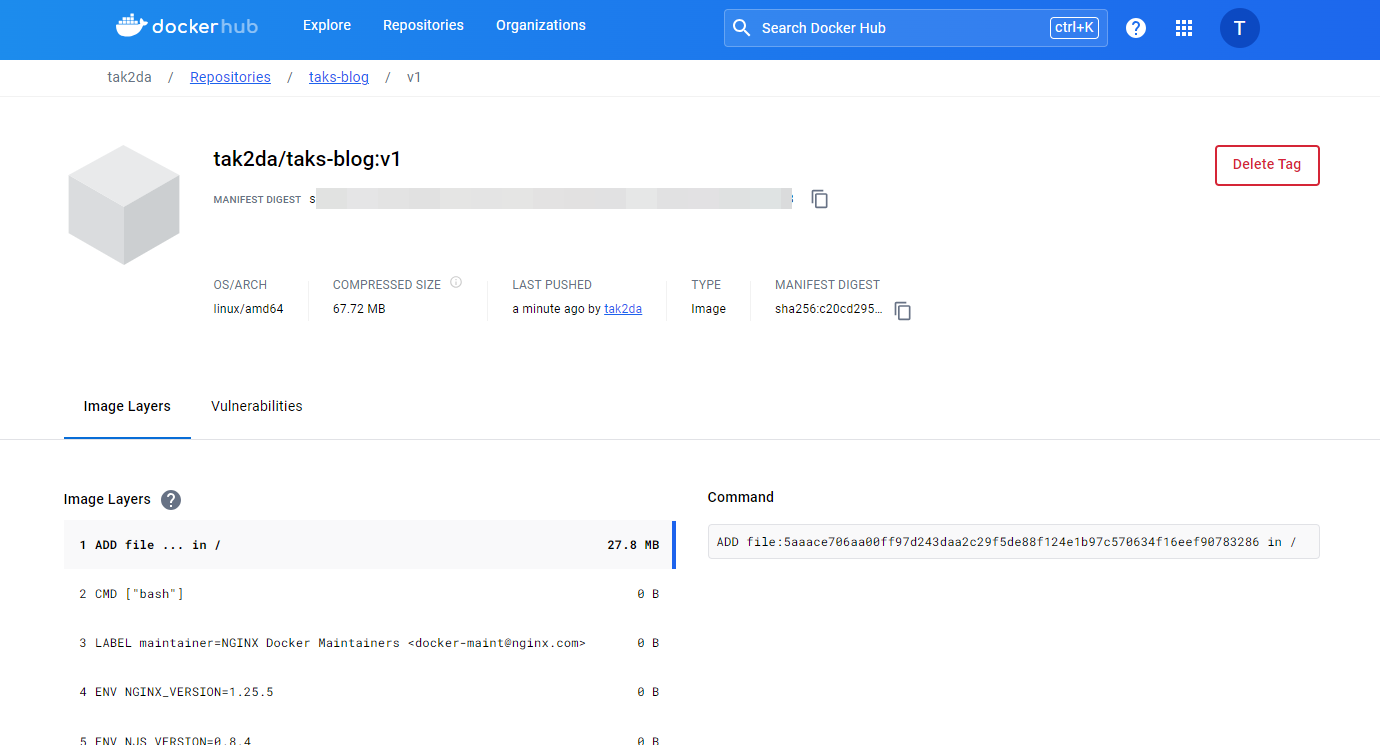Open the help question mark icon
This screenshot has height=745, width=1380.
[1136, 28]
